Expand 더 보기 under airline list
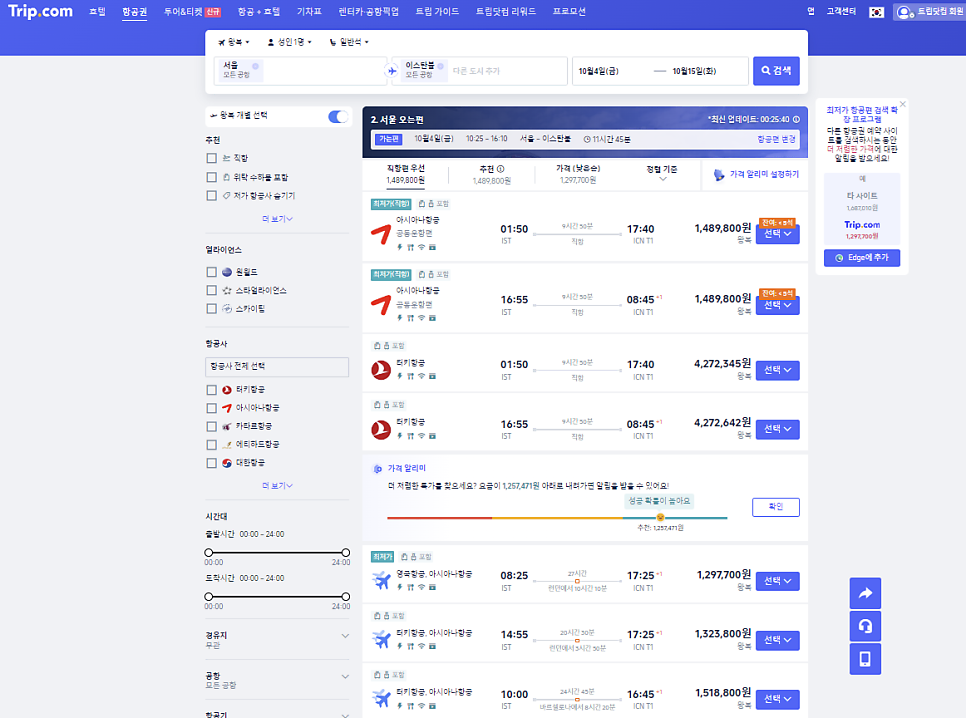The image size is (966, 718). [x=277, y=486]
